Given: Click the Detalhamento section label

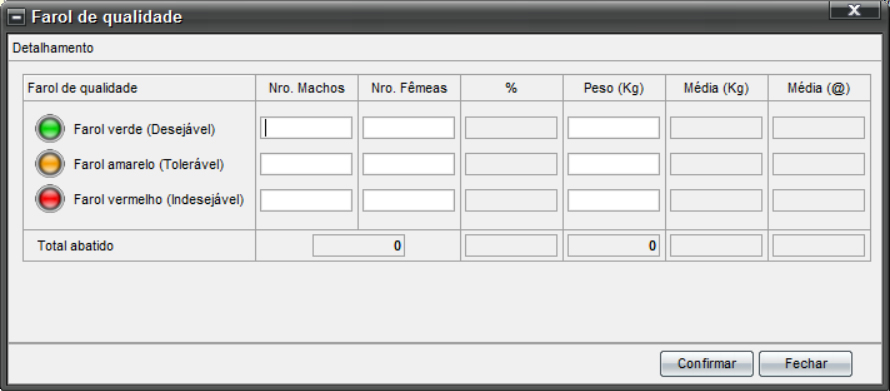Looking at the screenshot, I should tap(53, 48).
